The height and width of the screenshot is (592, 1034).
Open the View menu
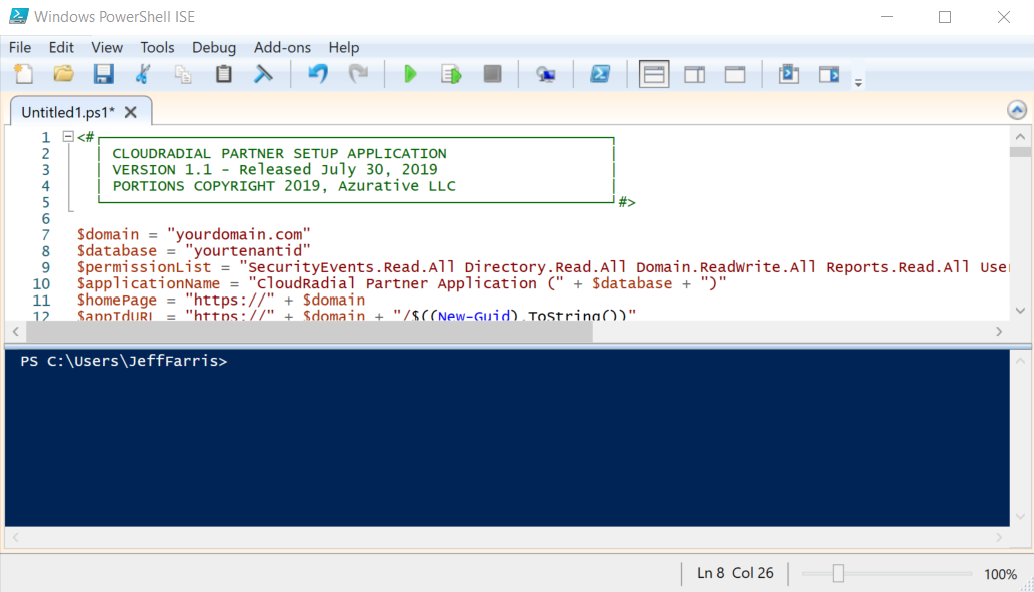[x=107, y=47]
